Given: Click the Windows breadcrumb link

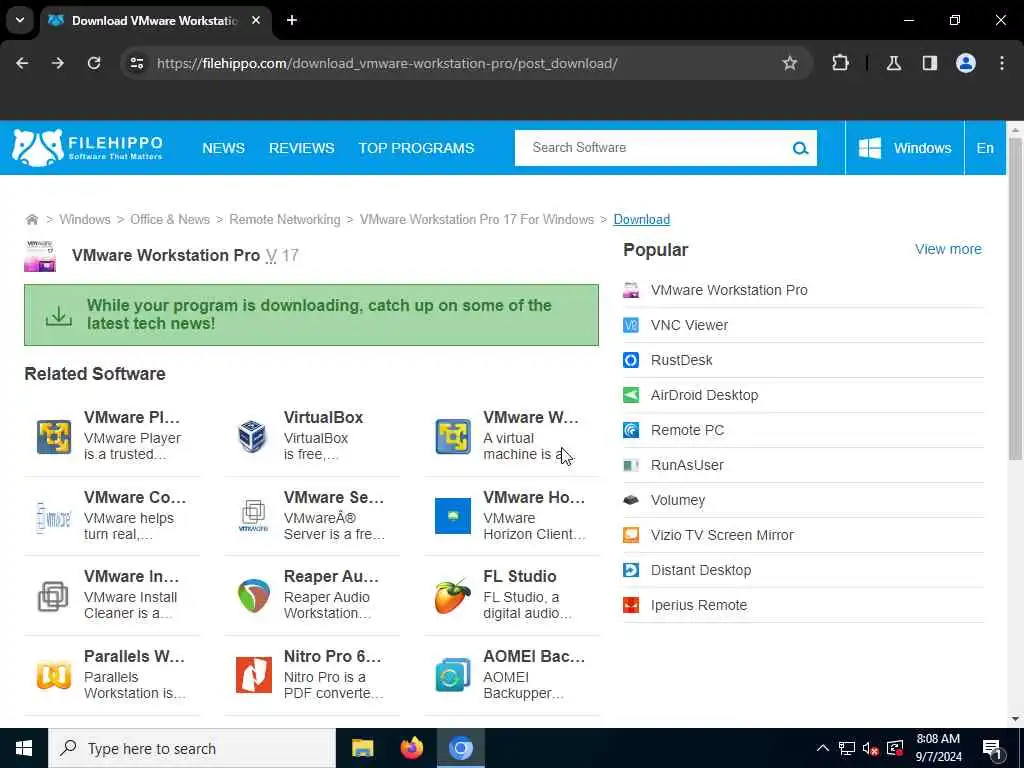Looking at the screenshot, I should coord(85,219).
